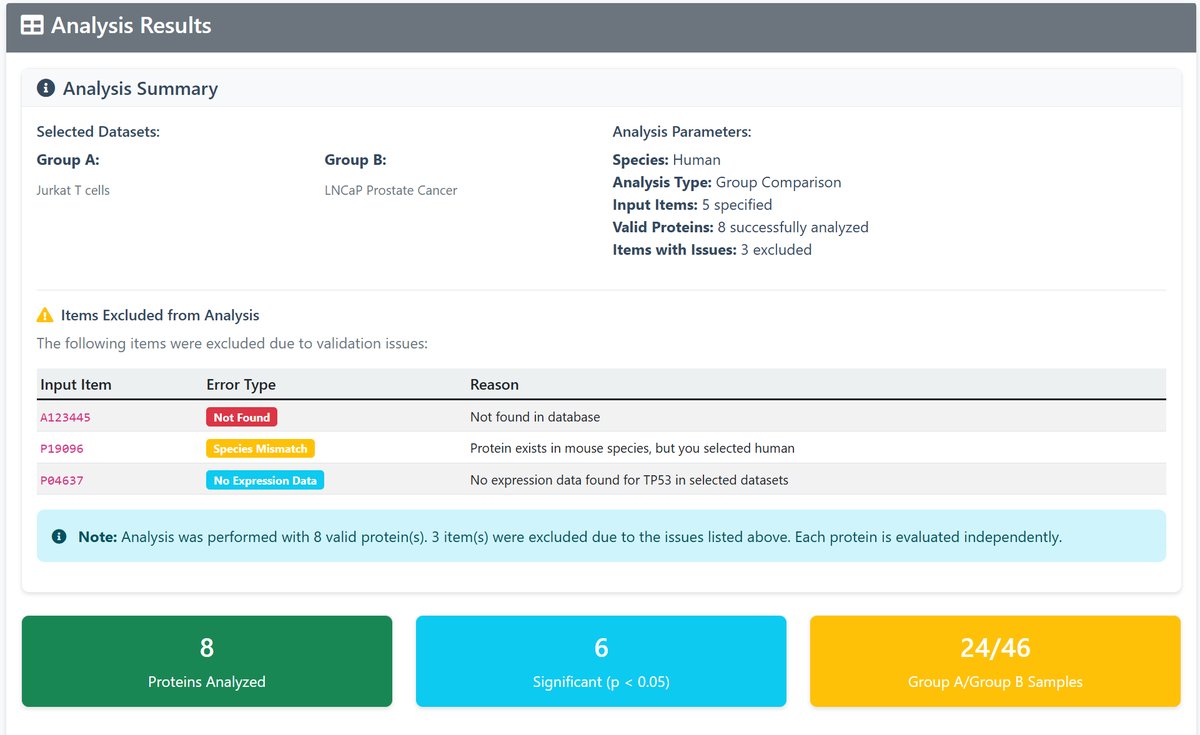Click the blue No Expression Data badge
This screenshot has width=1200, height=735.
tap(265, 480)
